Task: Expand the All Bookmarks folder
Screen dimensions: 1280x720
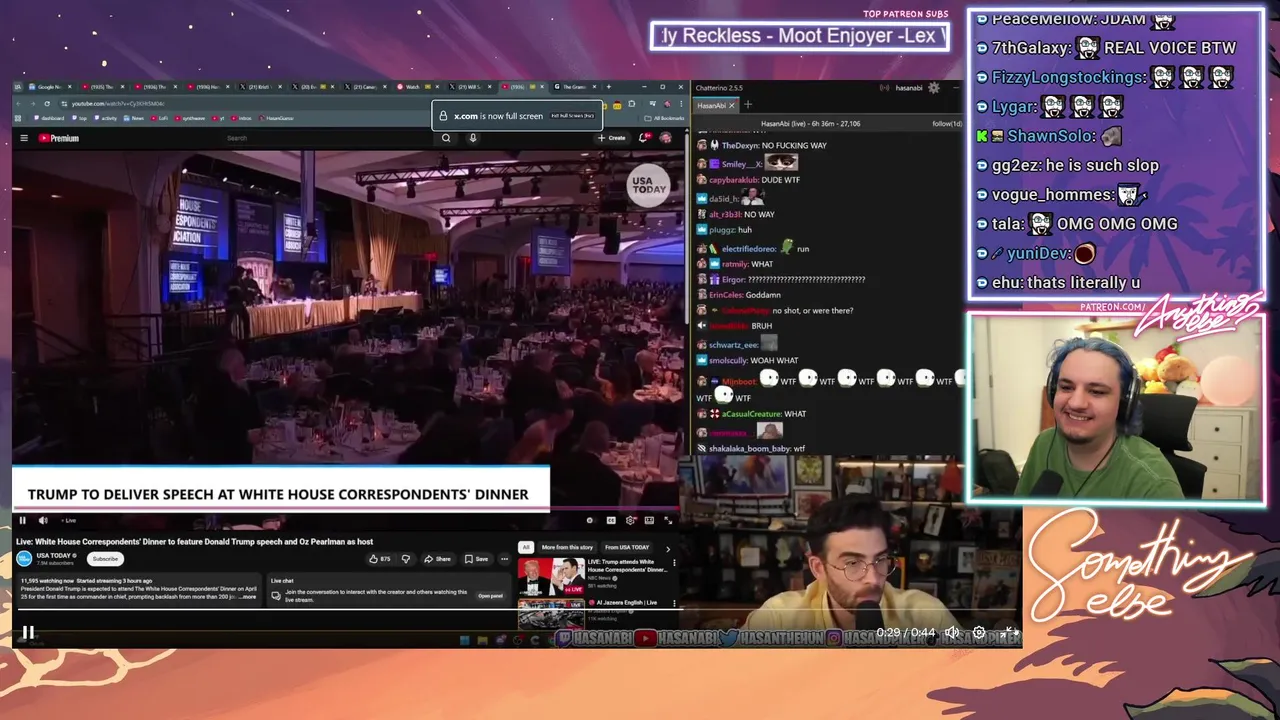Action: click(664, 118)
